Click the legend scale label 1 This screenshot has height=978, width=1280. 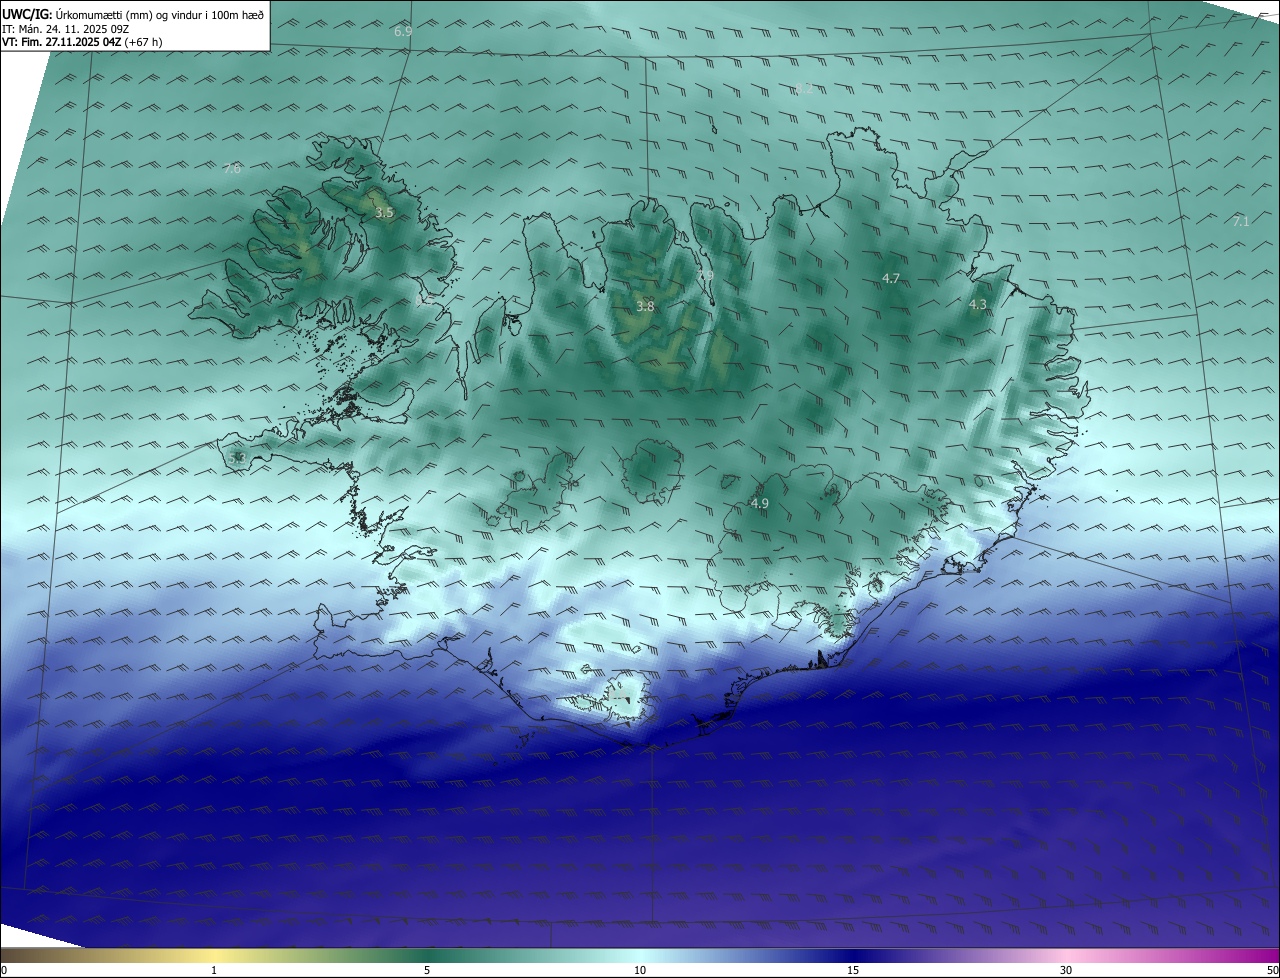[x=214, y=970]
